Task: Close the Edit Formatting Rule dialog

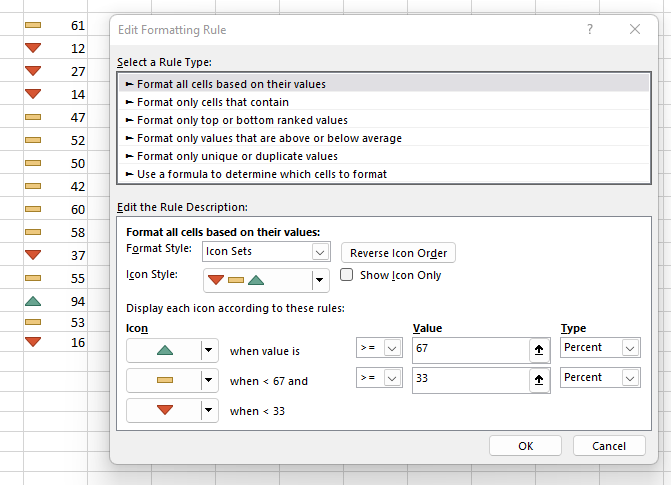Action: [x=635, y=29]
